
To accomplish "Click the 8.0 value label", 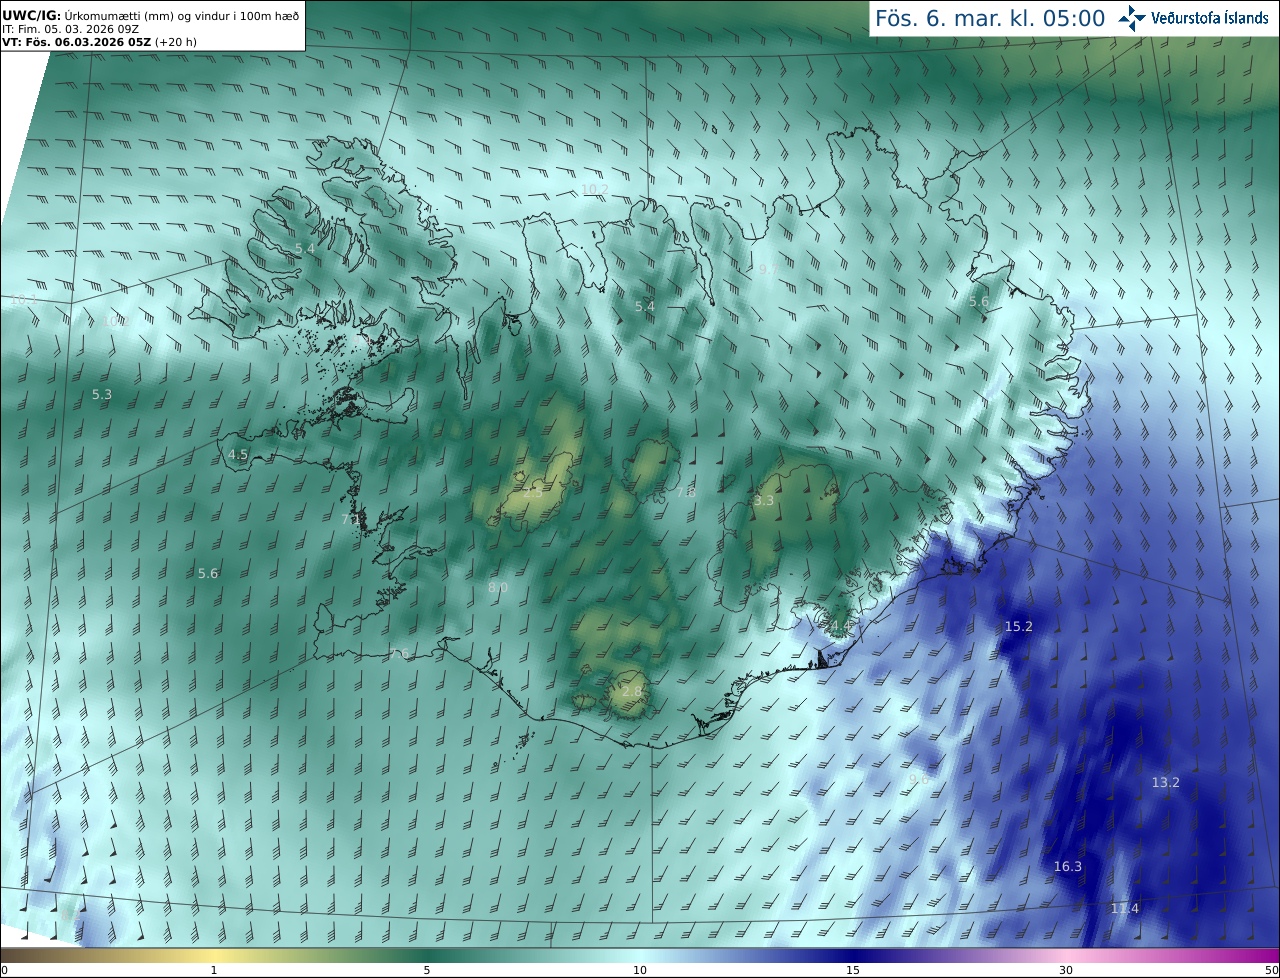I will click(498, 587).
